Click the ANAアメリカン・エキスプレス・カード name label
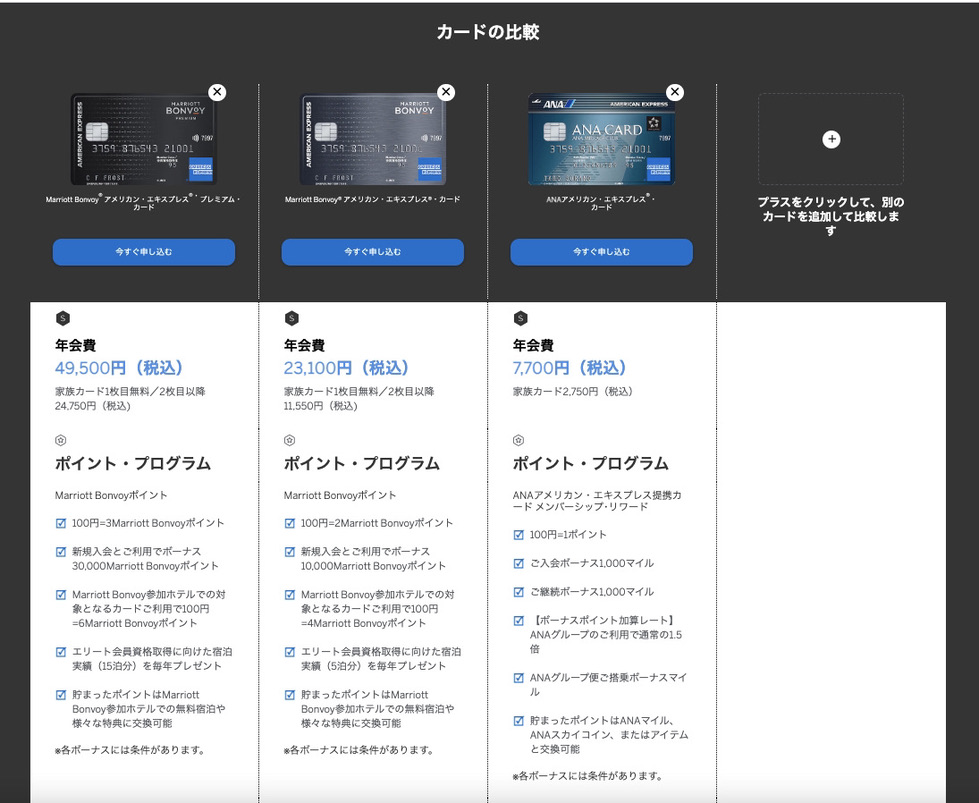 coord(601,202)
